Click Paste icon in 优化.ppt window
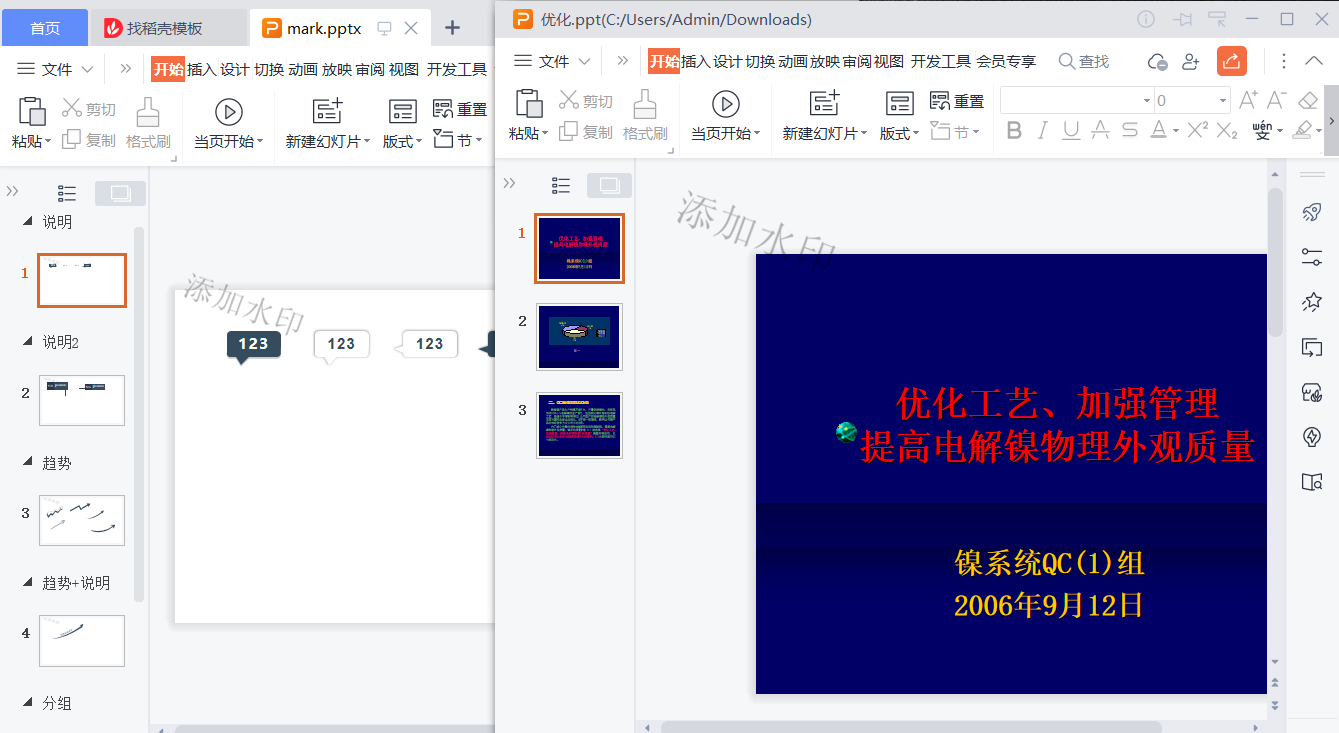 [529, 103]
